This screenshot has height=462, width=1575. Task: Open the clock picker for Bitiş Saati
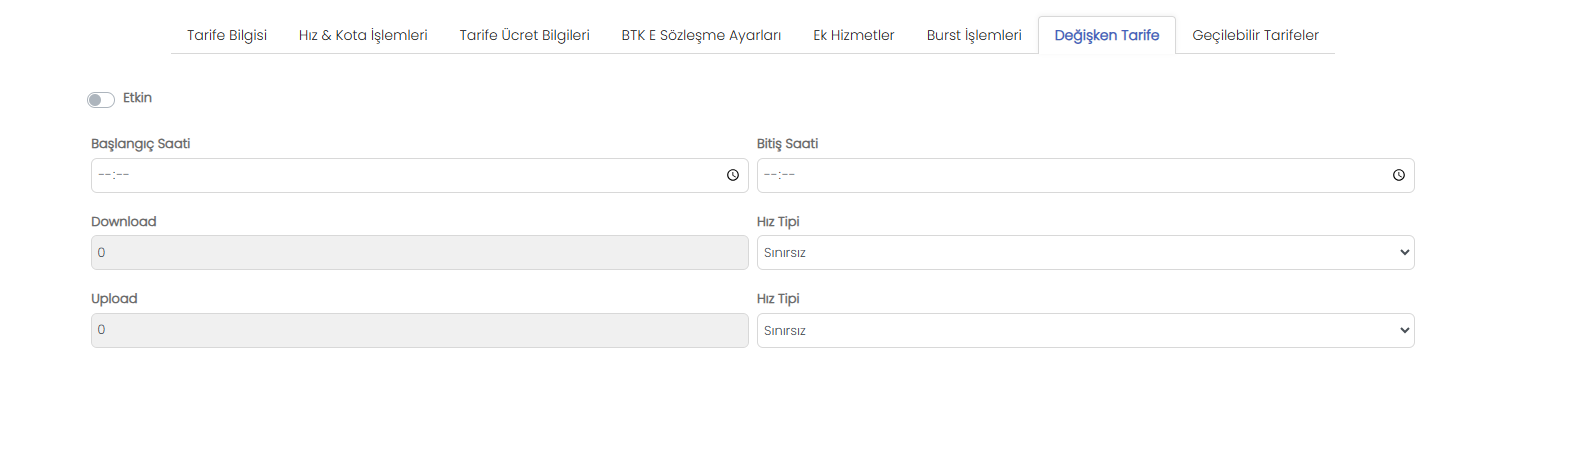tap(1399, 175)
